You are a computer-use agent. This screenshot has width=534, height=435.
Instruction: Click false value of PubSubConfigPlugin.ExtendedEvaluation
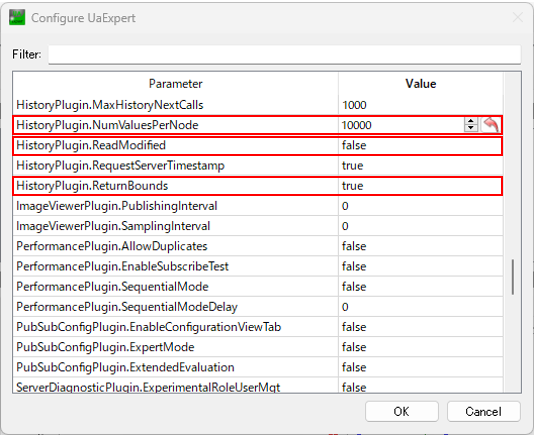click(354, 367)
